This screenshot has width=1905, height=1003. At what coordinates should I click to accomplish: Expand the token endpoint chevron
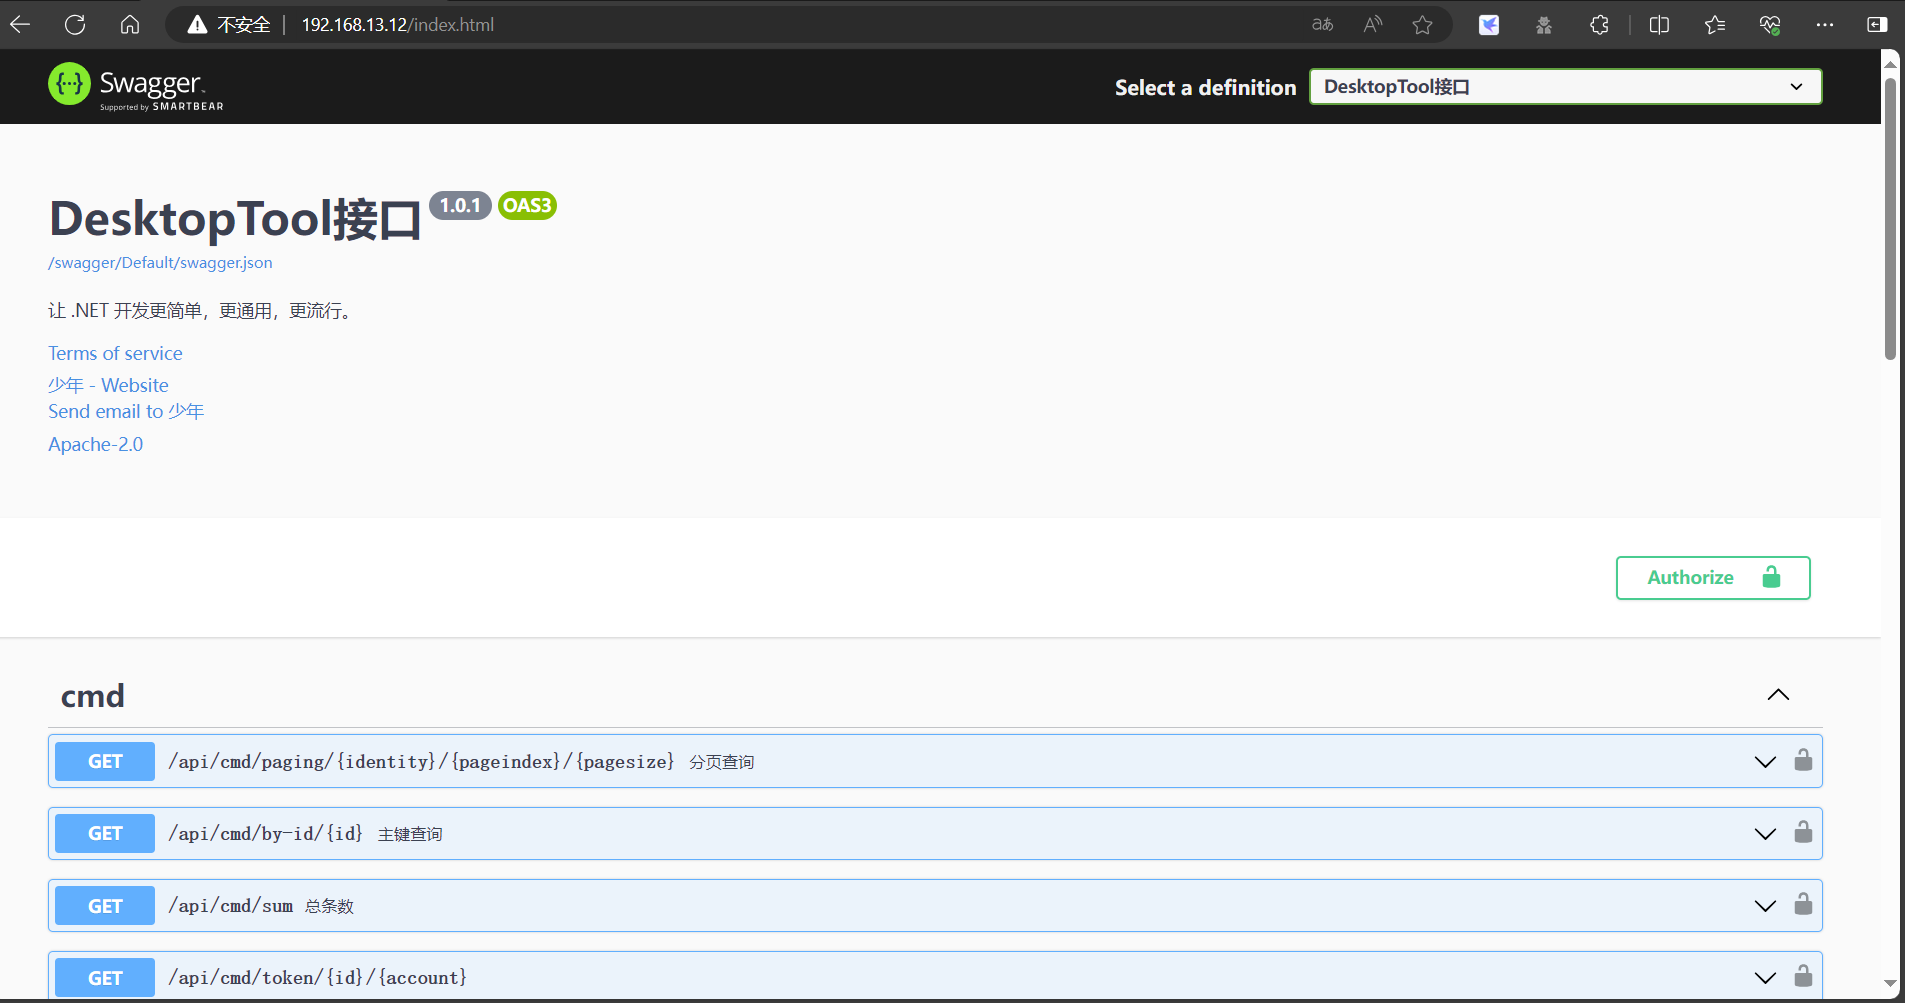pyautogui.click(x=1765, y=978)
